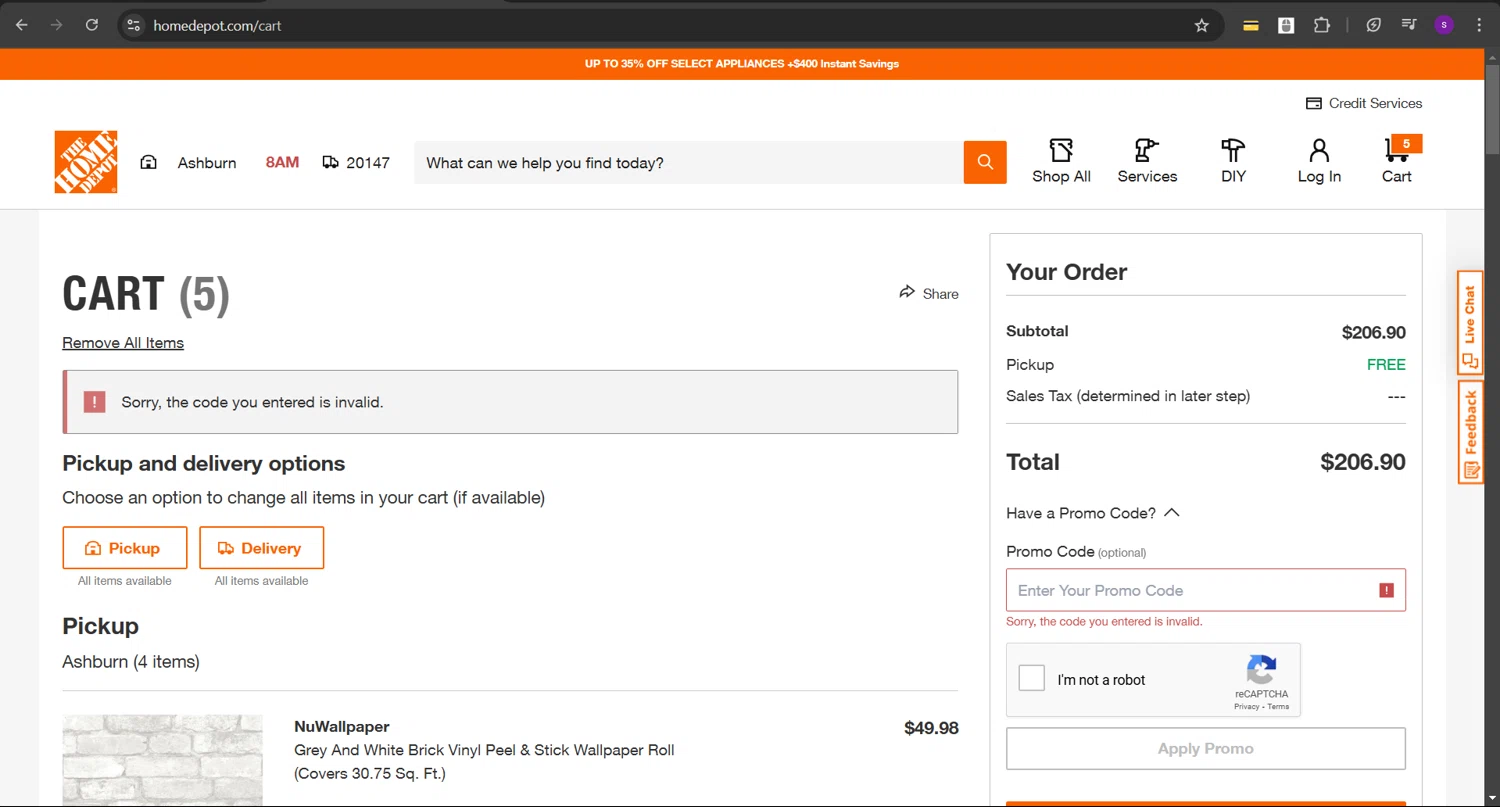This screenshot has width=1500, height=807.
Task: Click the orange search magnifier button
Action: coord(985,162)
